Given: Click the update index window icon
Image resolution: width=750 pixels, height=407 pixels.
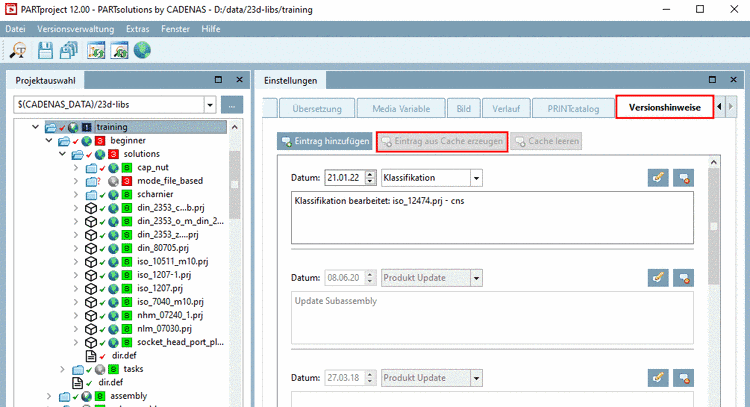Looking at the screenshot, I should pyautogui.click(x=96, y=50).
